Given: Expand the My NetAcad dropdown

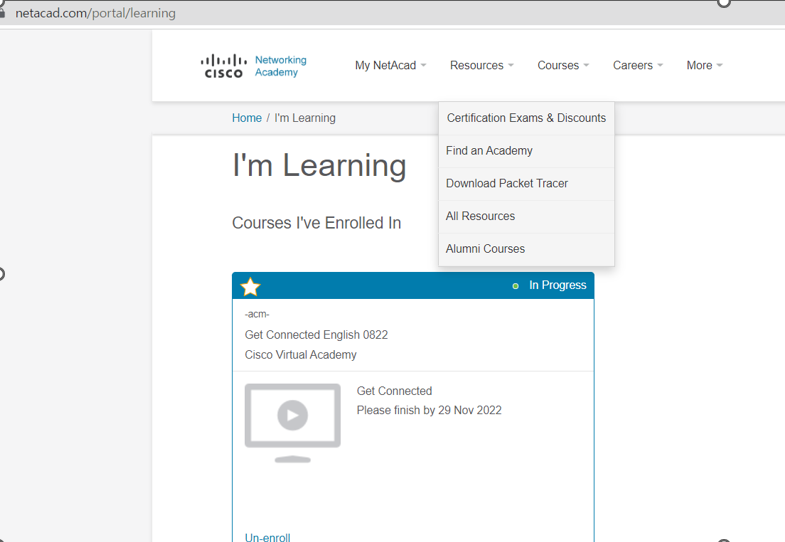Looking at the screenshot, I should 390,66.
